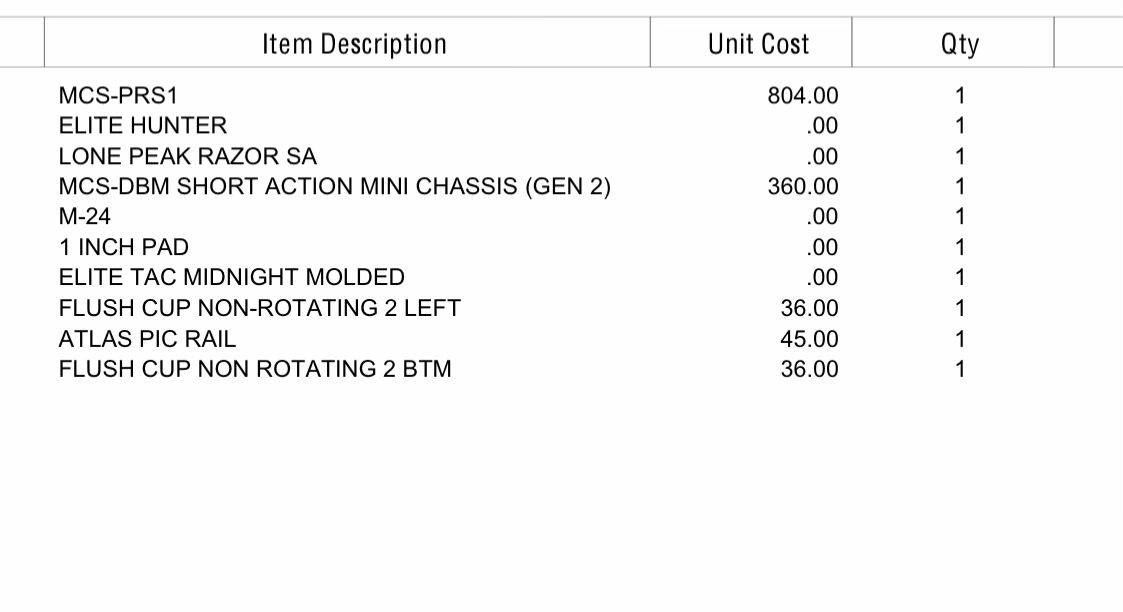
Task: Click the 45.00 unit cost value
Action: [809, 339]
